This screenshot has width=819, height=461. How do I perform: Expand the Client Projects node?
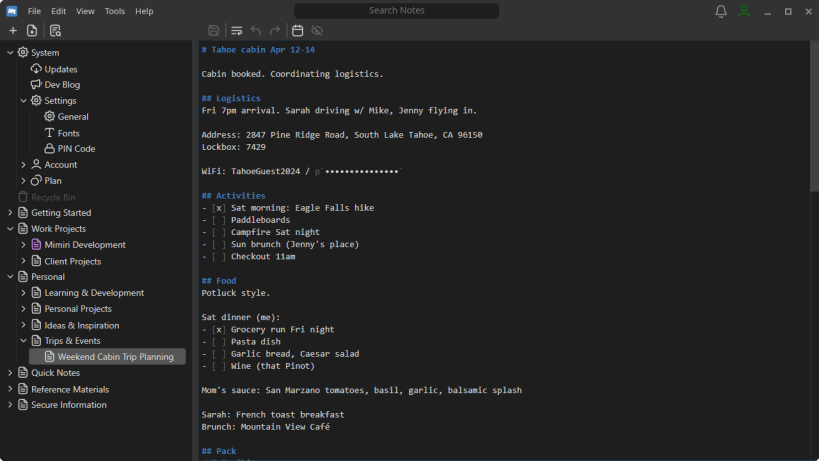[x=24, y=261]
